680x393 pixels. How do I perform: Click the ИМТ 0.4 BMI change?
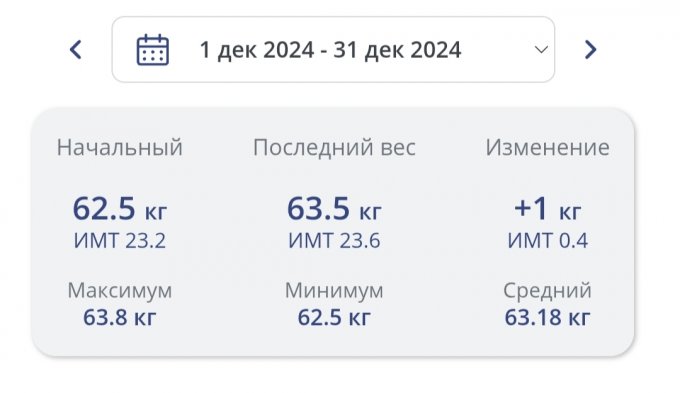pos(547,241)
